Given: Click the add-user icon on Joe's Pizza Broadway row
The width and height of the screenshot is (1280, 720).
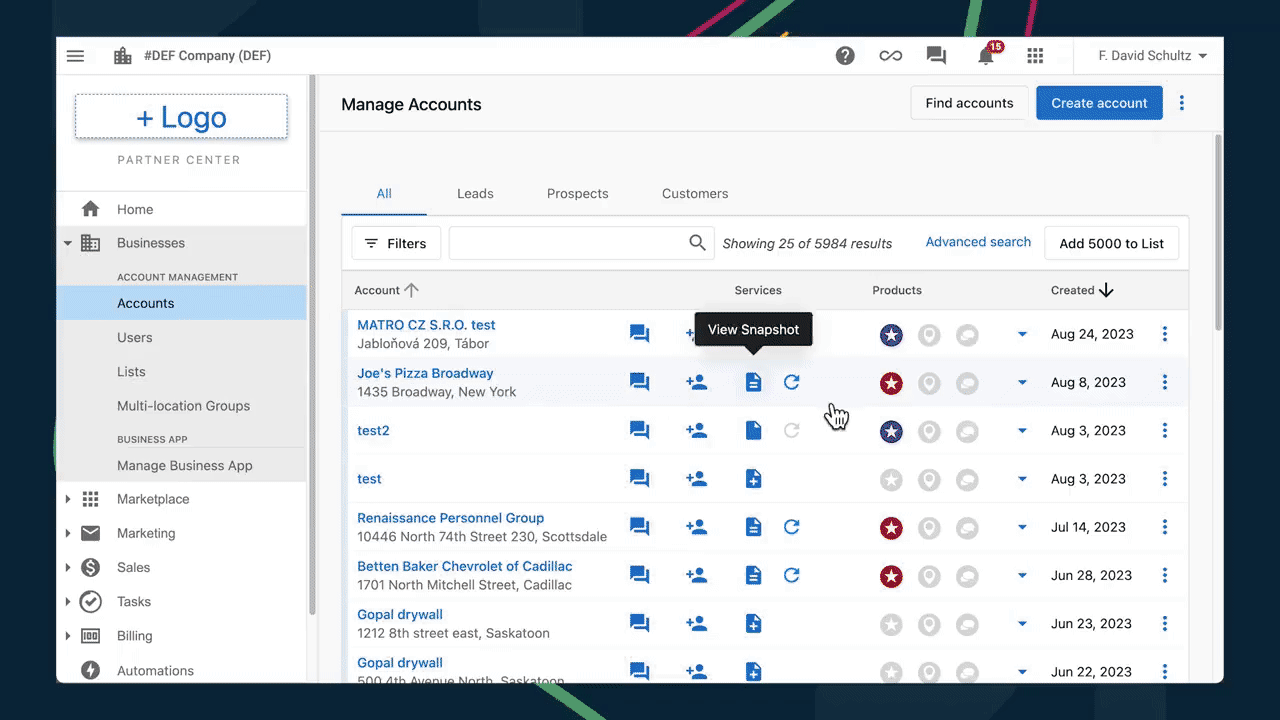Looking at the screenshot, I should [x=697, y=382].
